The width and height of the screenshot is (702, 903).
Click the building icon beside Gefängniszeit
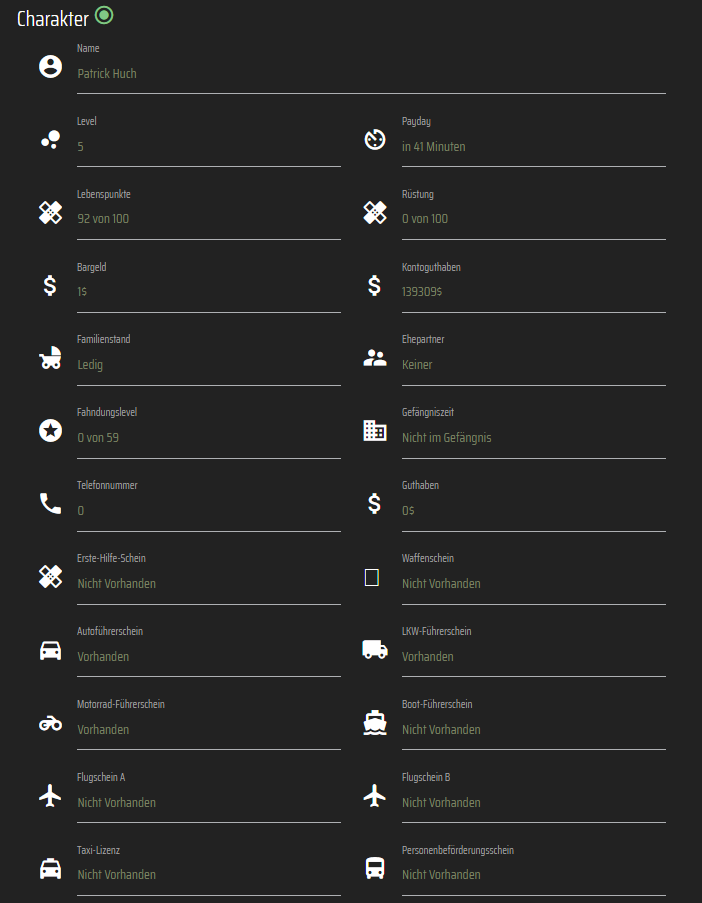tap(375, 430)
